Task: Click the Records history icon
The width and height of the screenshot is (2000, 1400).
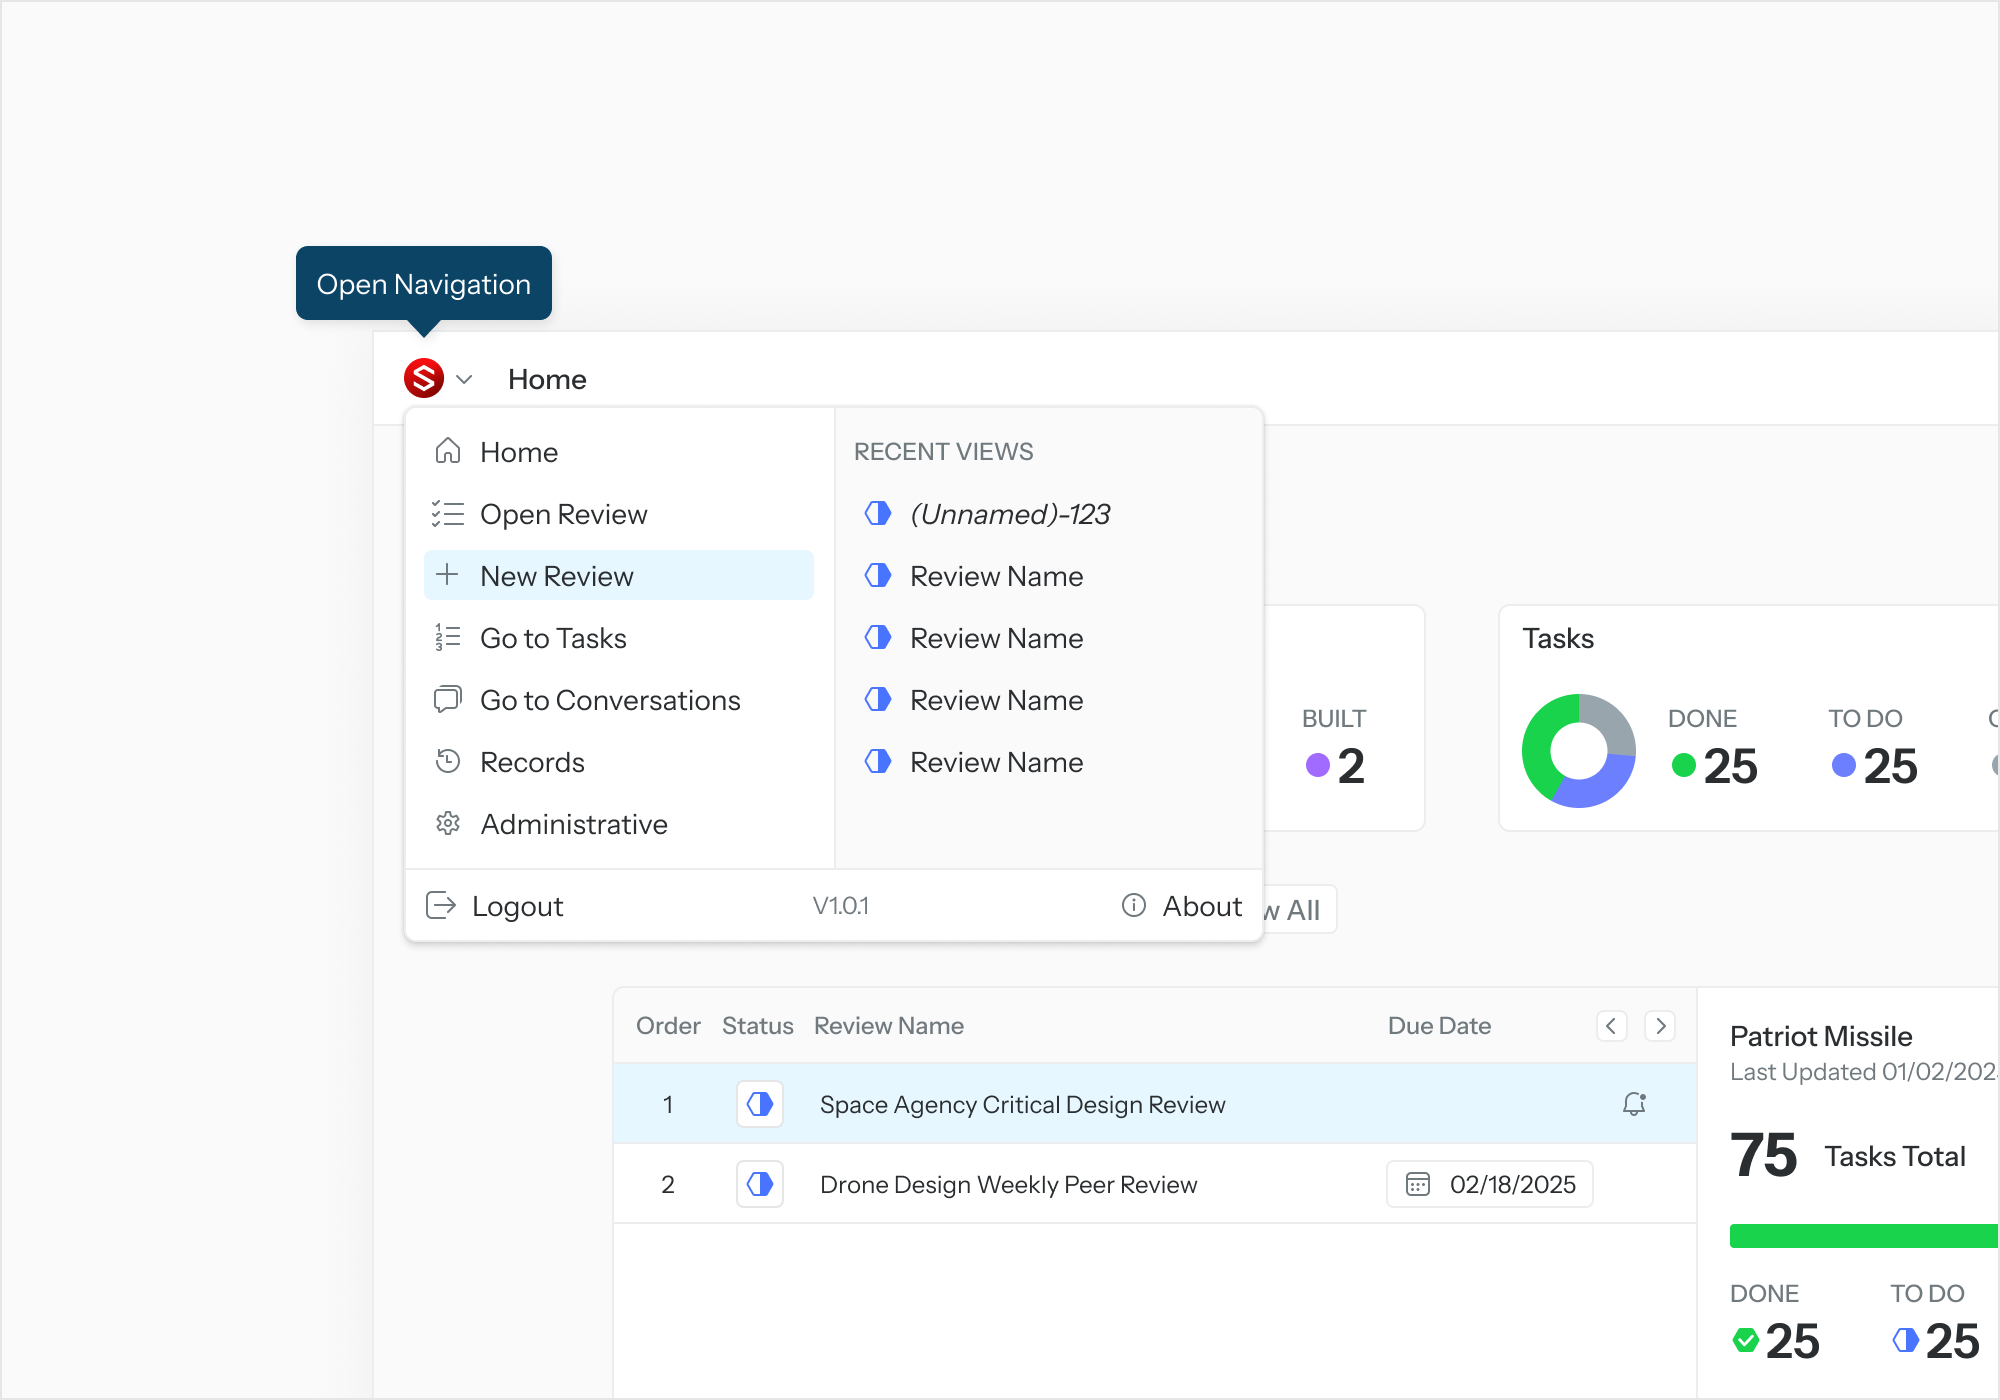Action: (447, 761)
